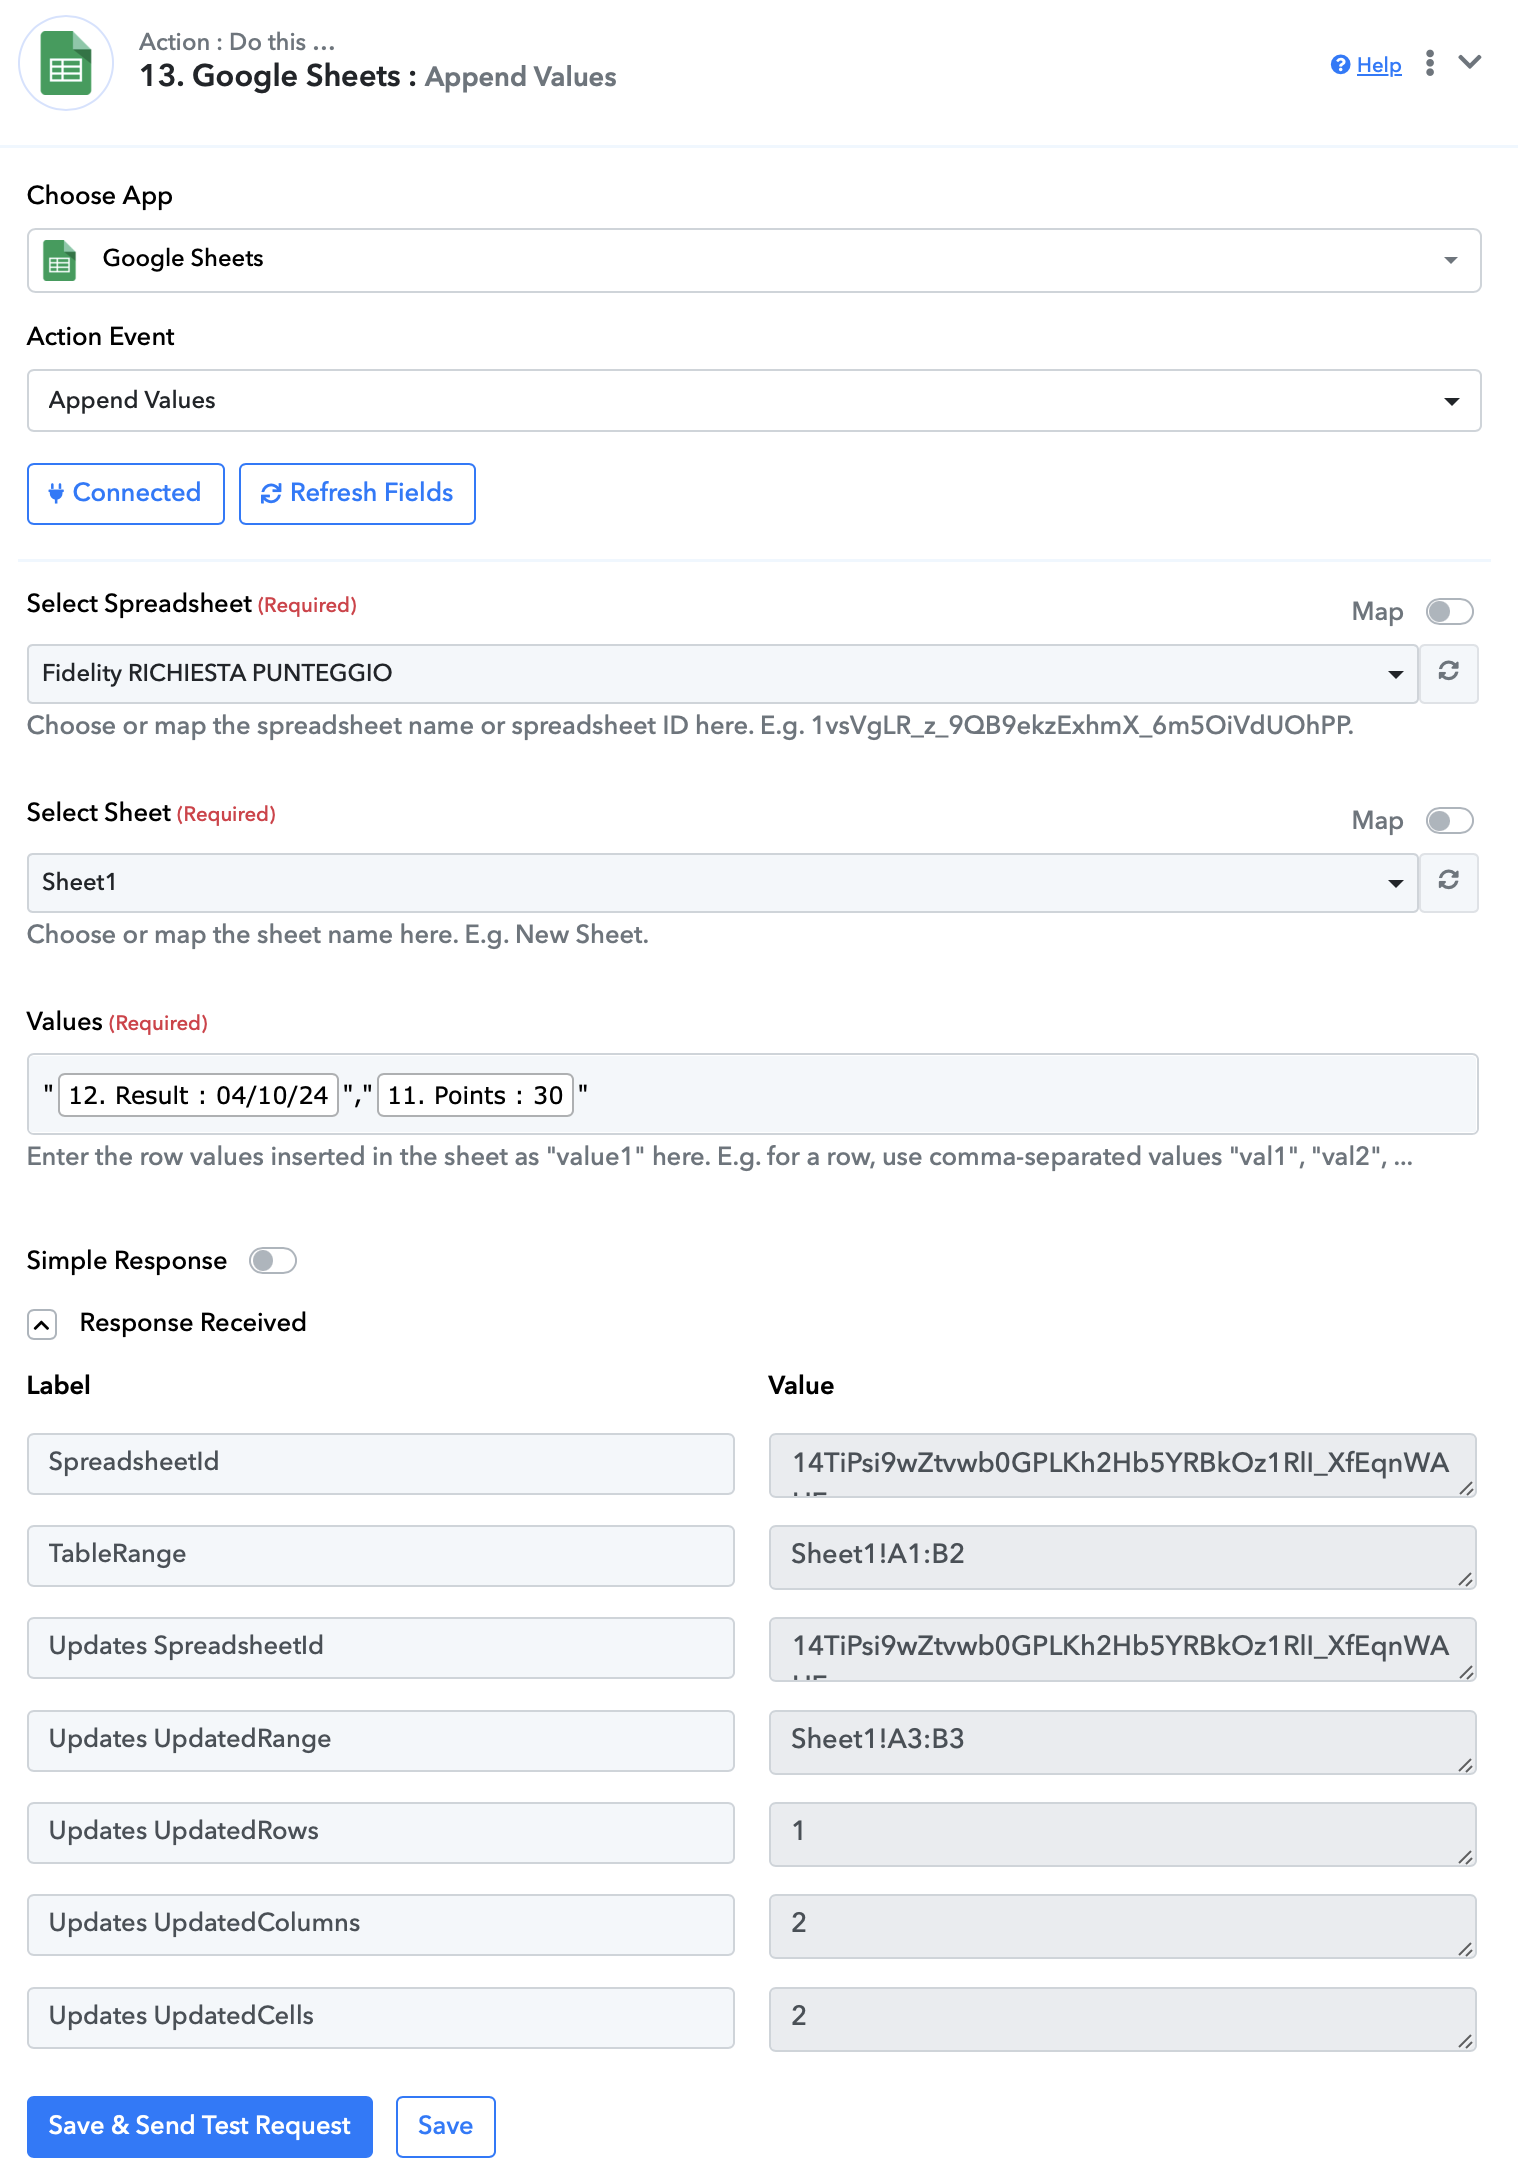Image resolution: width=1518 pixels, height=2174 pixels.
Task: Click the Updates SpreadsheetId value field
Action: 1122,1648
